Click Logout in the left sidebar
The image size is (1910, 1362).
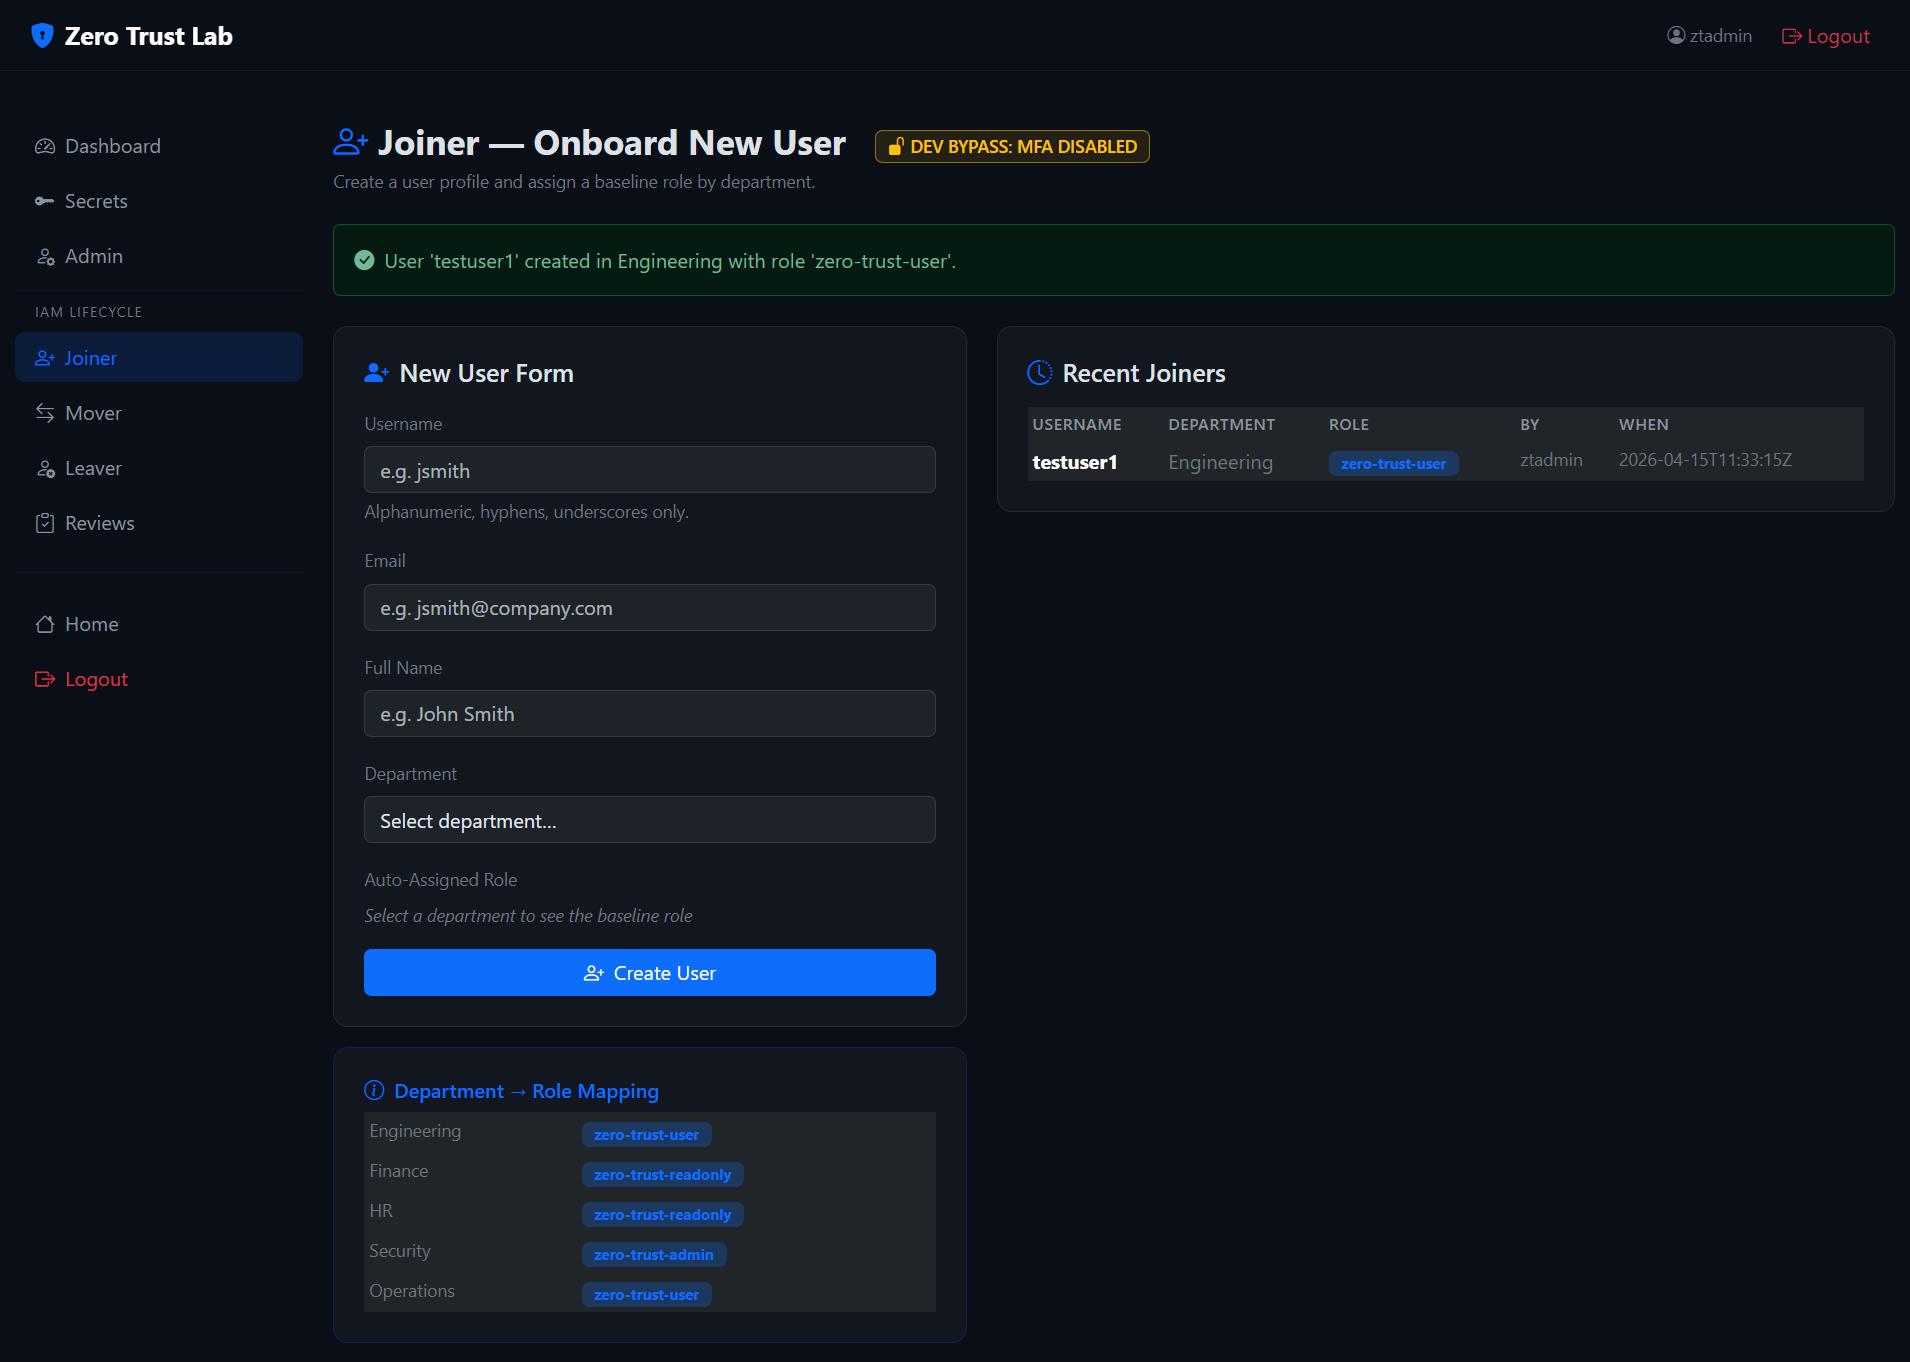pyautogui.click(x=96, y=679)
